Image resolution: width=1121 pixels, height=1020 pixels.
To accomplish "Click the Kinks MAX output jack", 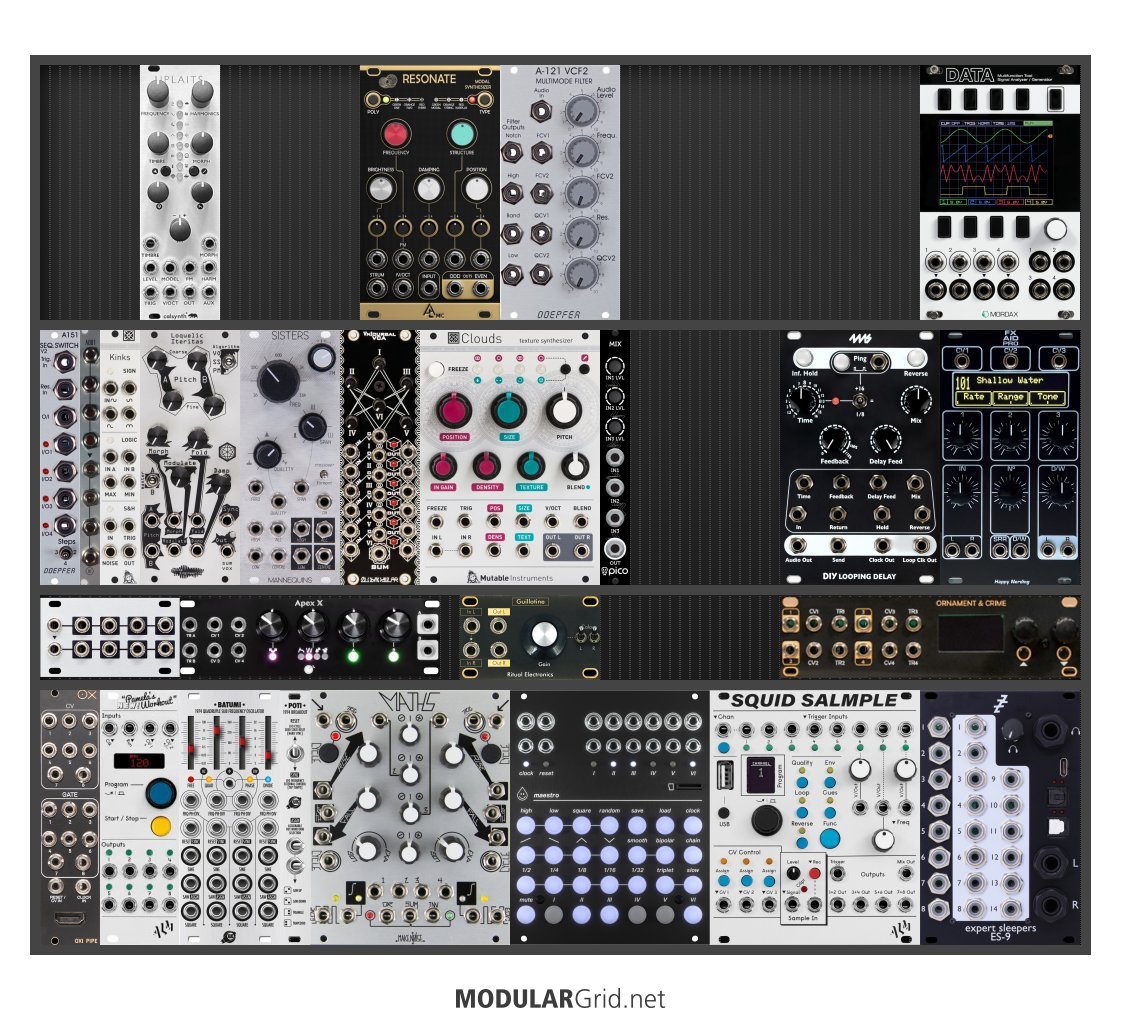I will pos(110,483).
